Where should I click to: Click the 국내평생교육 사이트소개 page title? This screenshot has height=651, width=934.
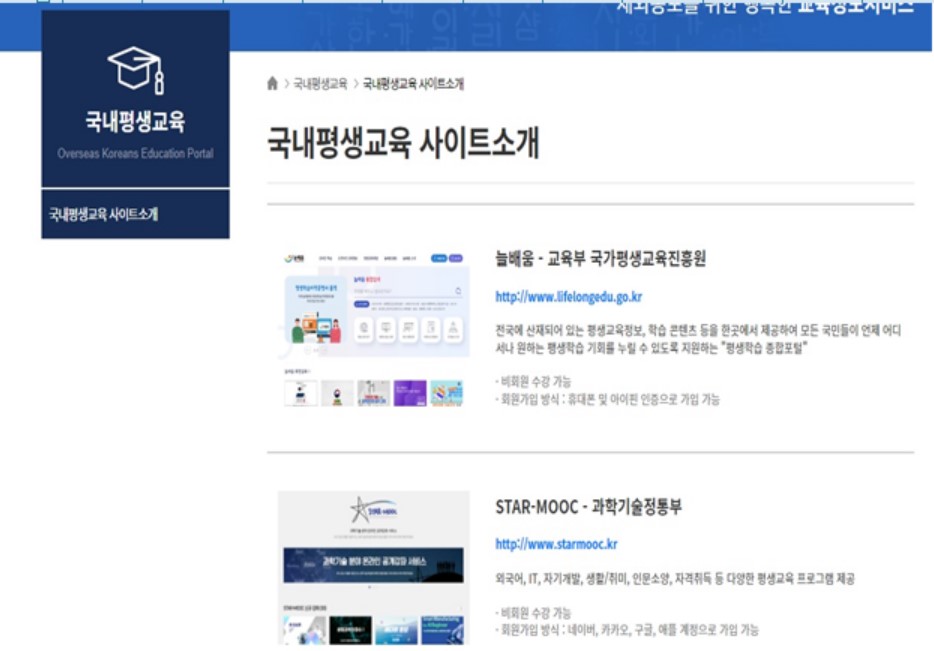tap(403, 143)
